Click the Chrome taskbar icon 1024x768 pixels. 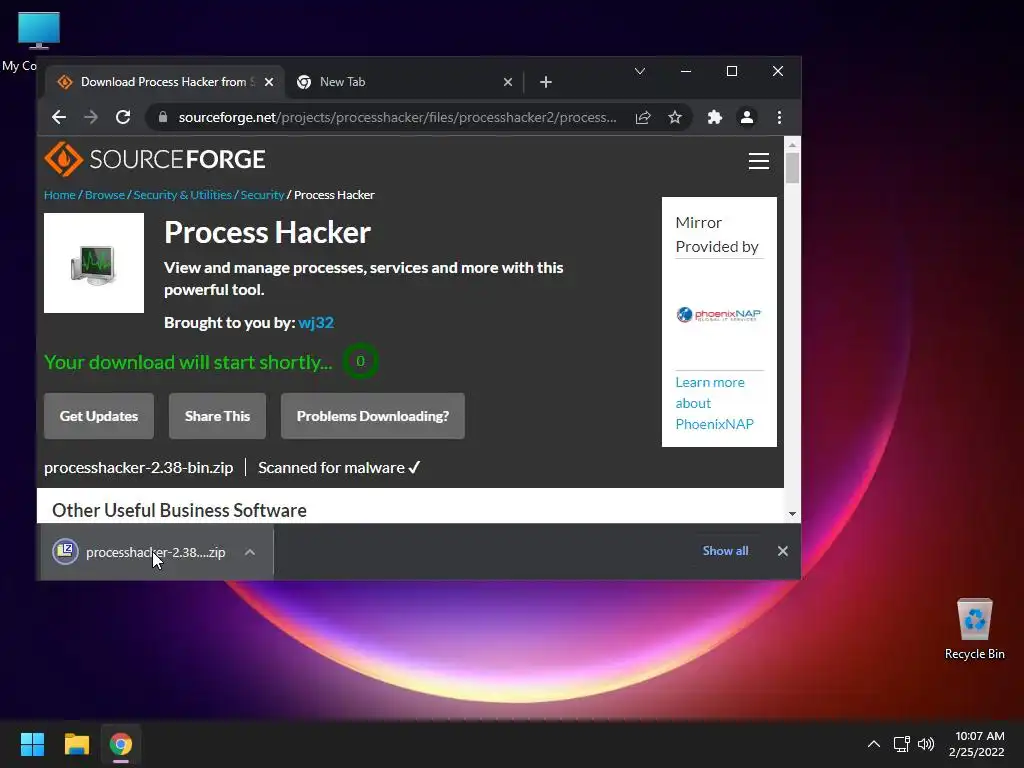click(x=121, y=744)
